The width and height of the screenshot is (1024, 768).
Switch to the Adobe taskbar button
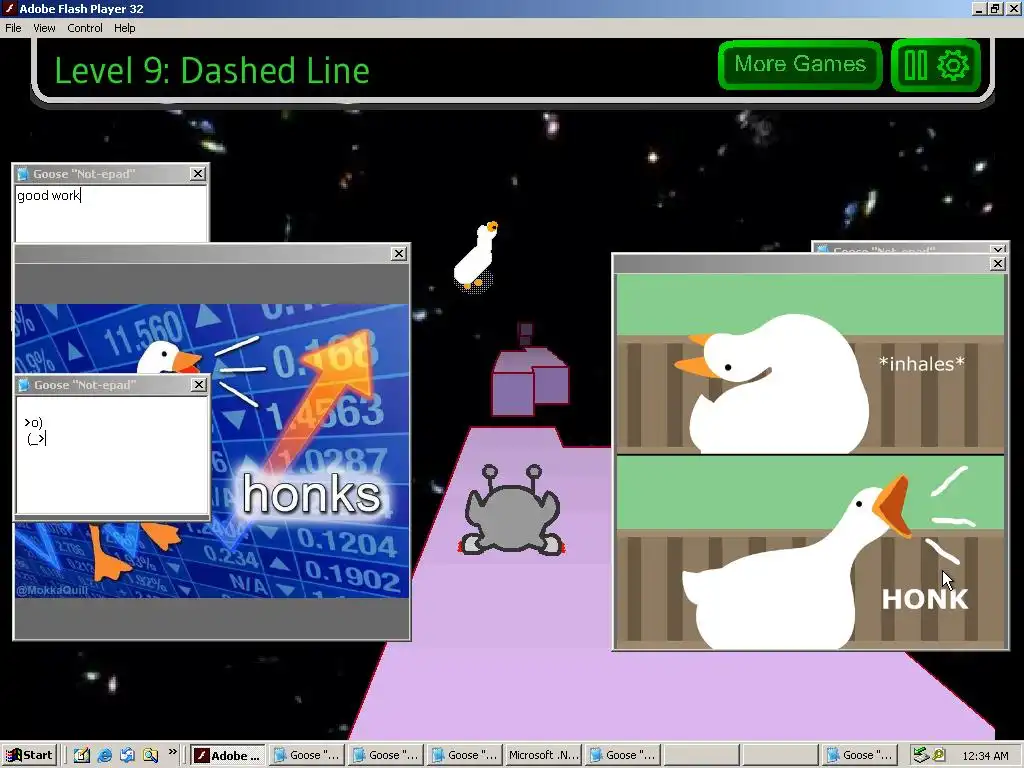(x=228, y=755)
